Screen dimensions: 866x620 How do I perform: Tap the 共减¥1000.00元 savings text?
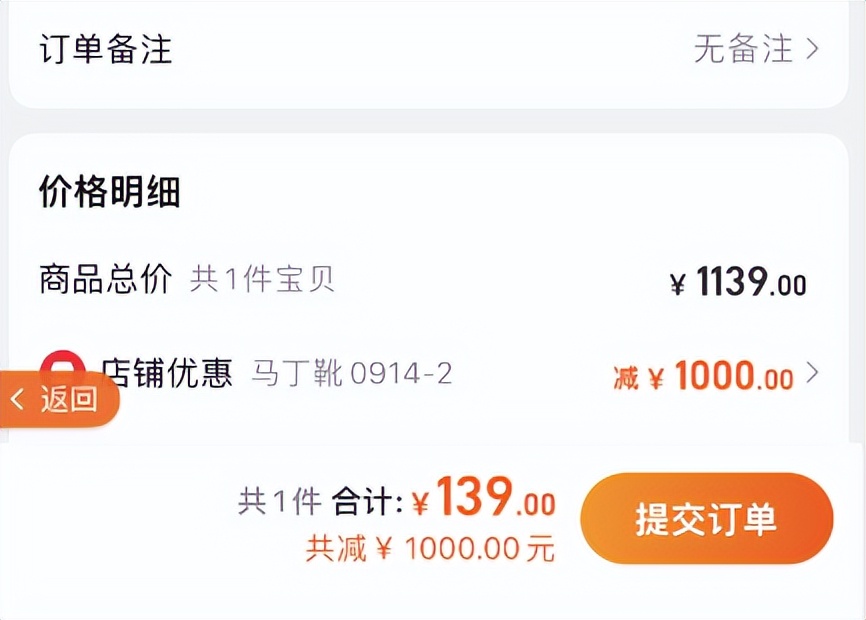(430, 546)
